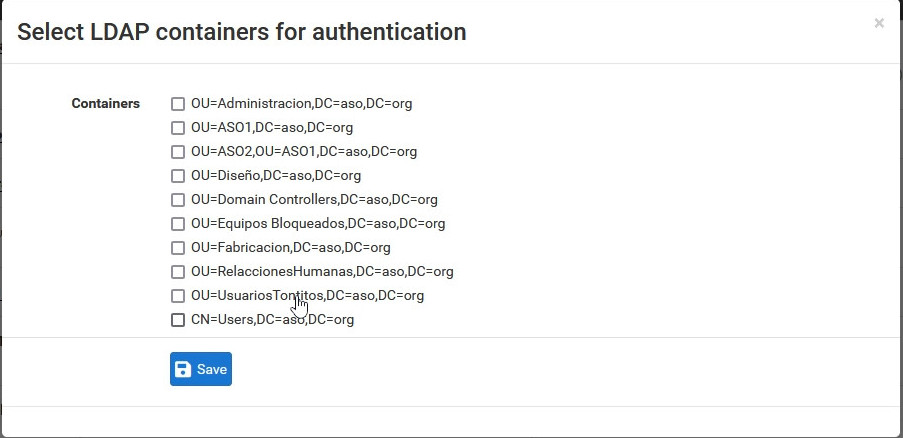Image resolution: width=903 pixels, height=438 pixels.
Task: Click the 'OU=Equipos Bloqueados,DC=aso,DC=org' label text
Action: [x=318, y=224]
